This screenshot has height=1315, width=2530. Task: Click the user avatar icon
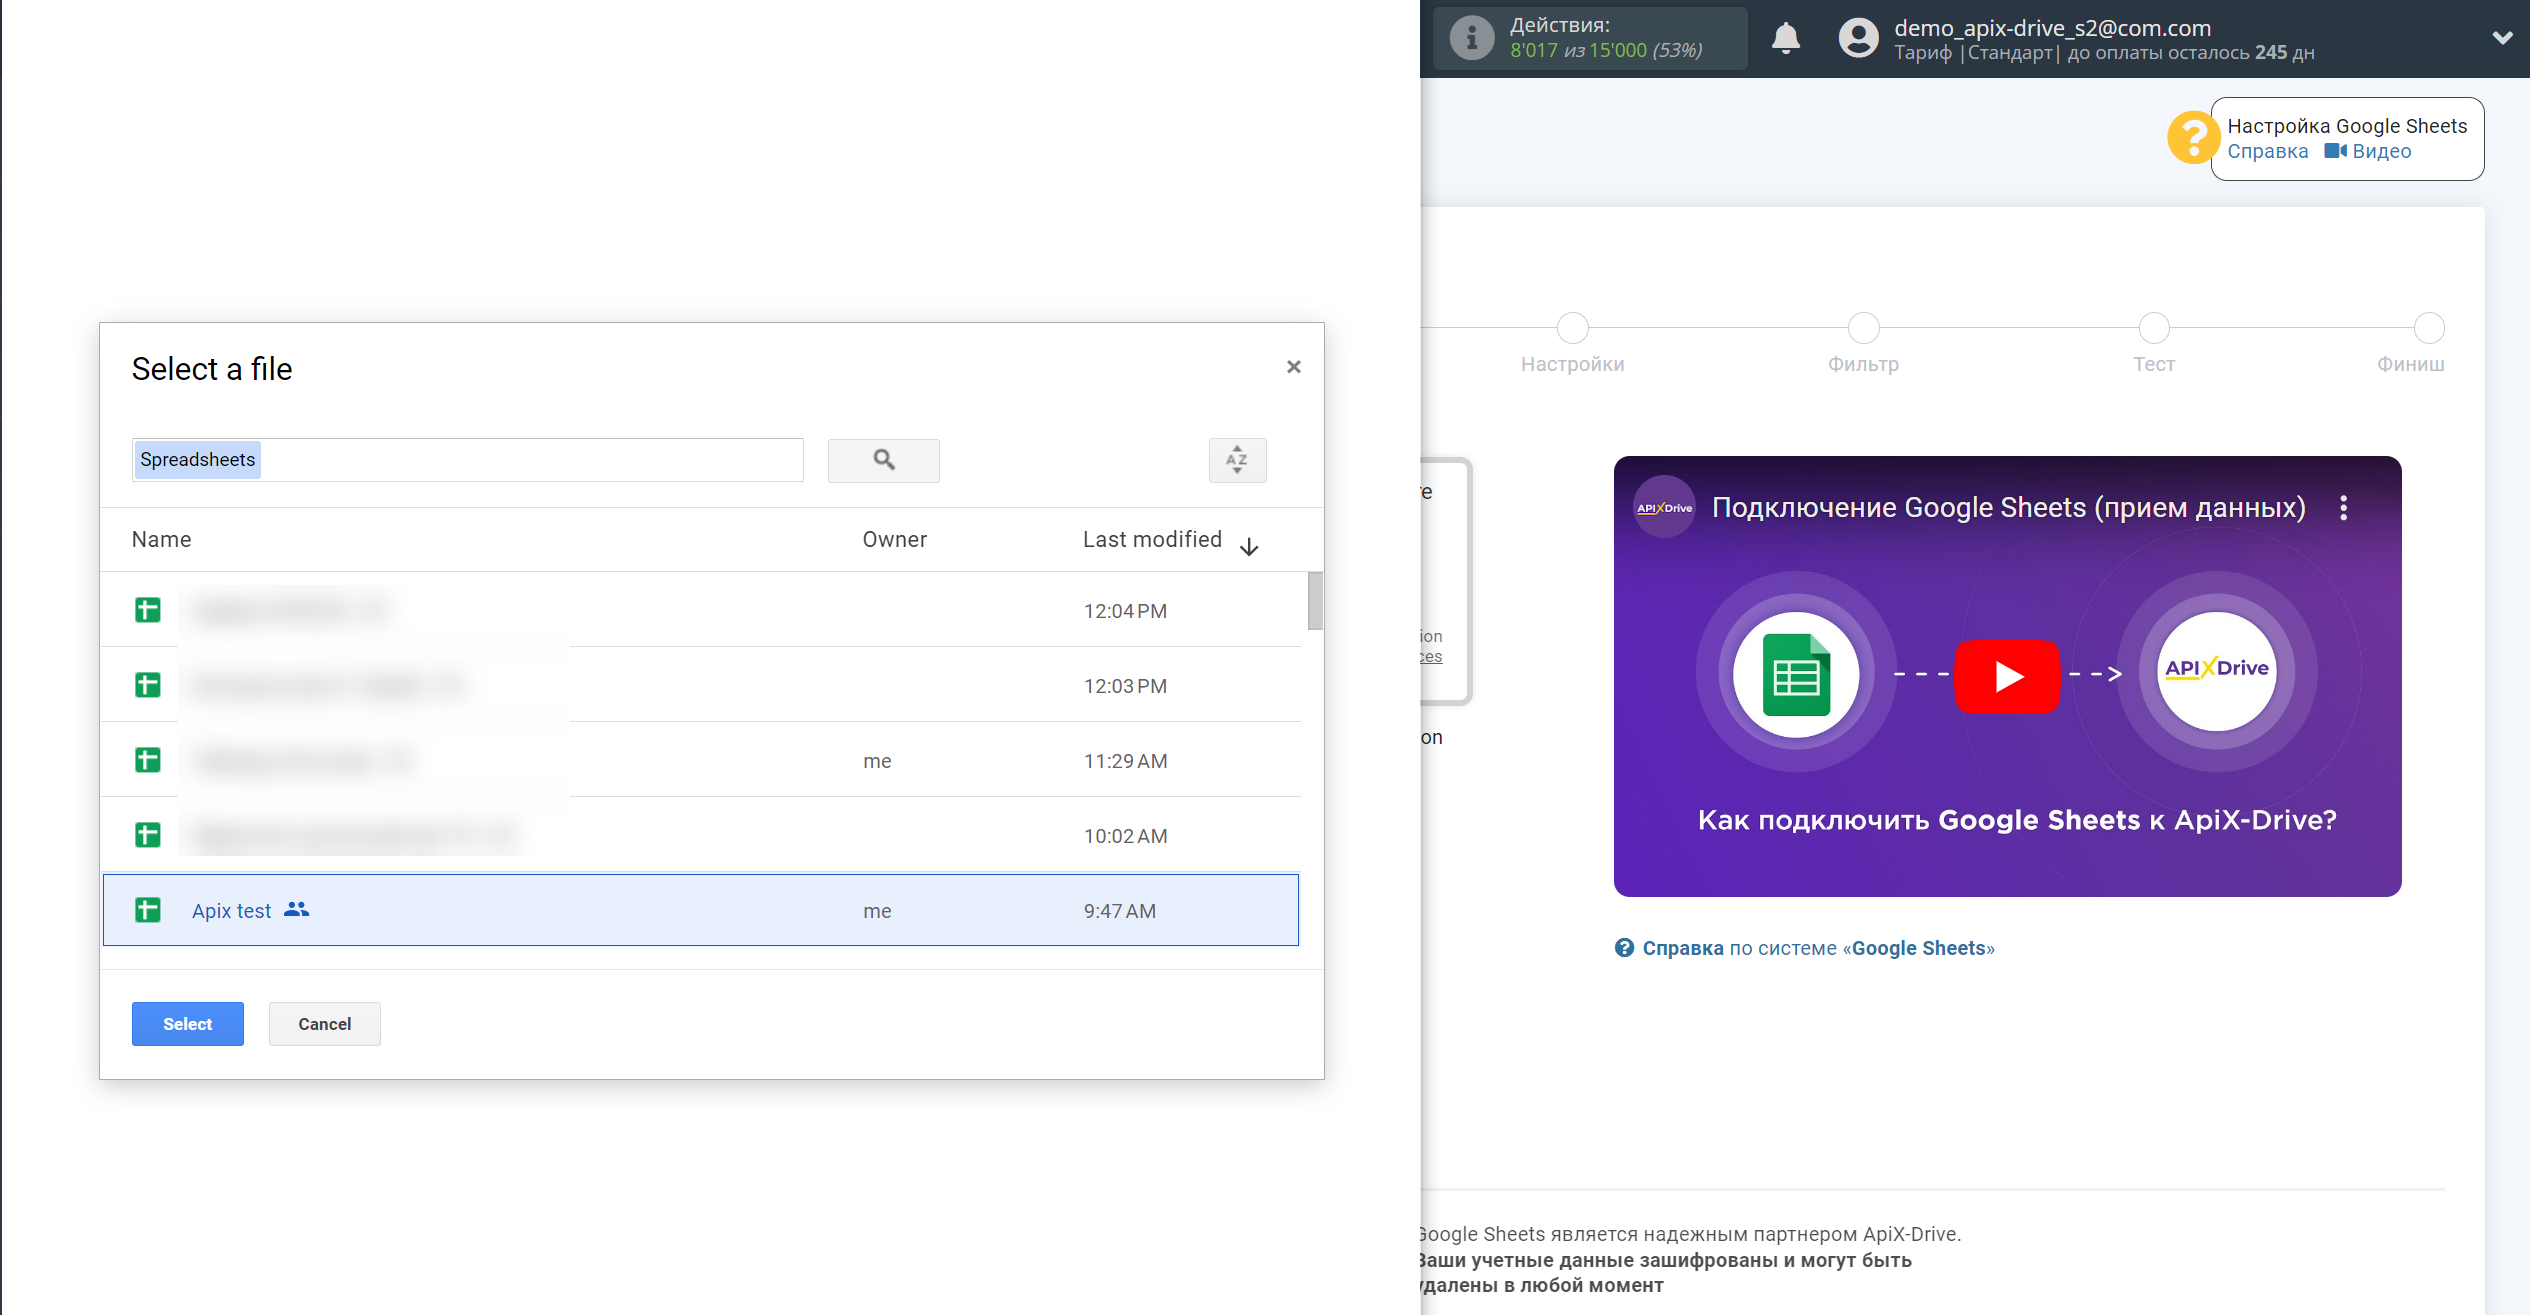click(x=1858, y=39)
